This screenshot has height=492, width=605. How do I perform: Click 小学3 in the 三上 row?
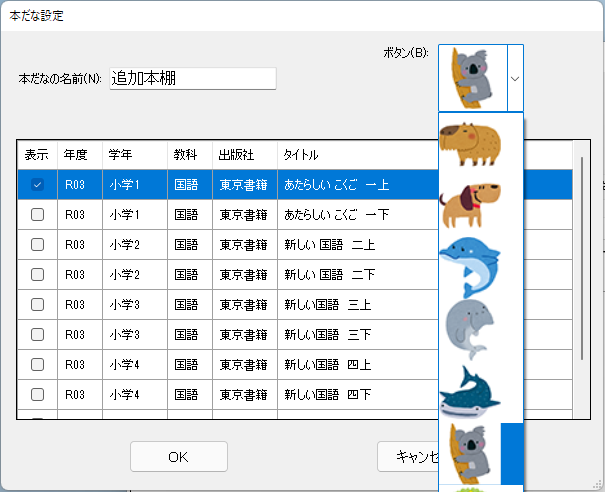[x=124, y=305]
